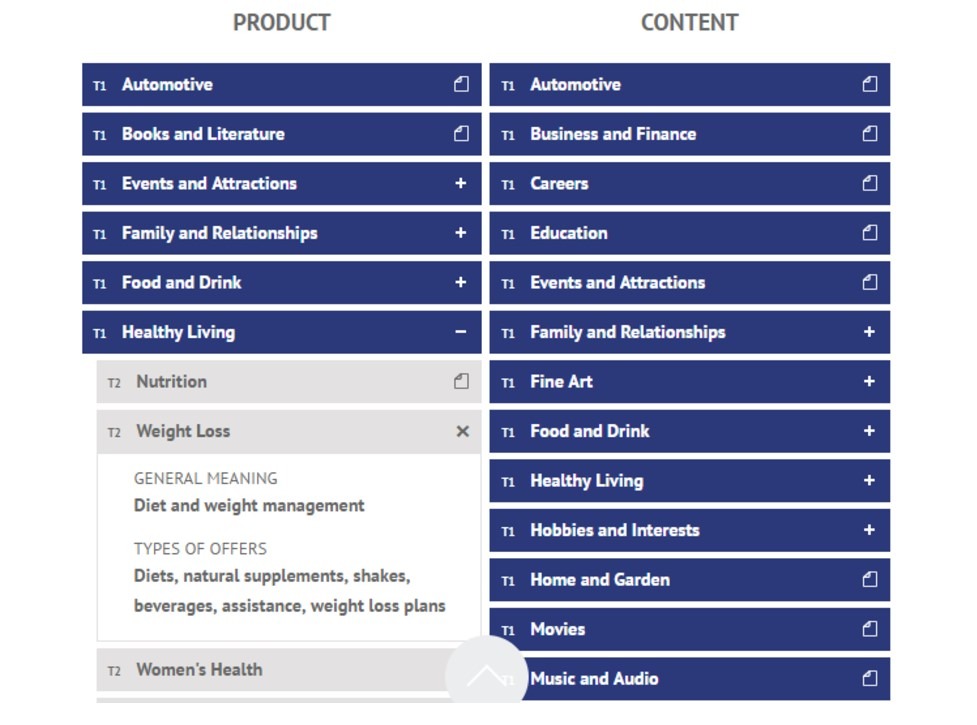Image resolution: width=977 pixels, height=725 pixels.
Task: Expand the Product Food and Drink category
Action: pos(461,283)
